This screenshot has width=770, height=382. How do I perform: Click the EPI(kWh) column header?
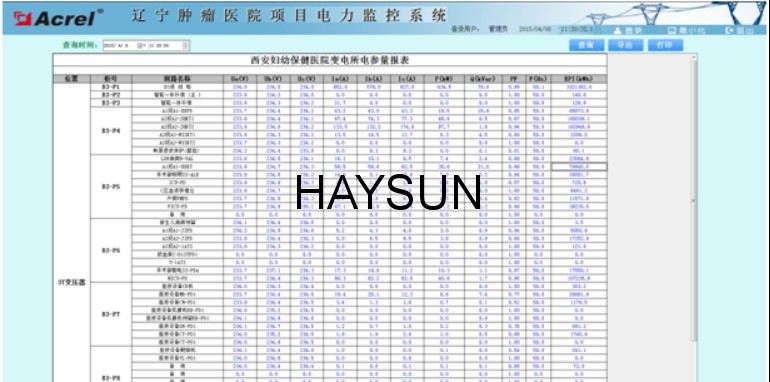pyautogui.click(x=579, y=79)
